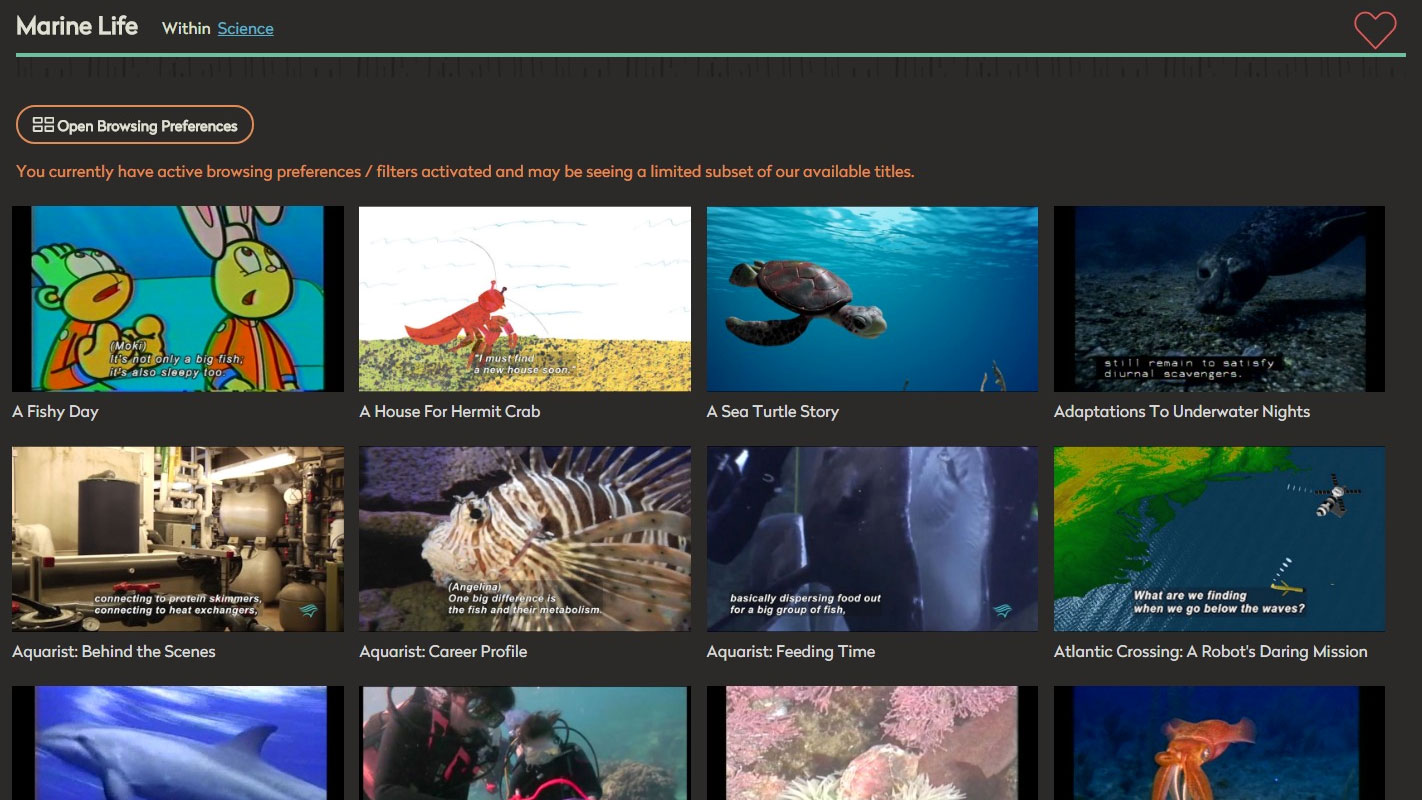
Task: Click title Adaptations To Underwater Nights
Action: click(1182, 412)
